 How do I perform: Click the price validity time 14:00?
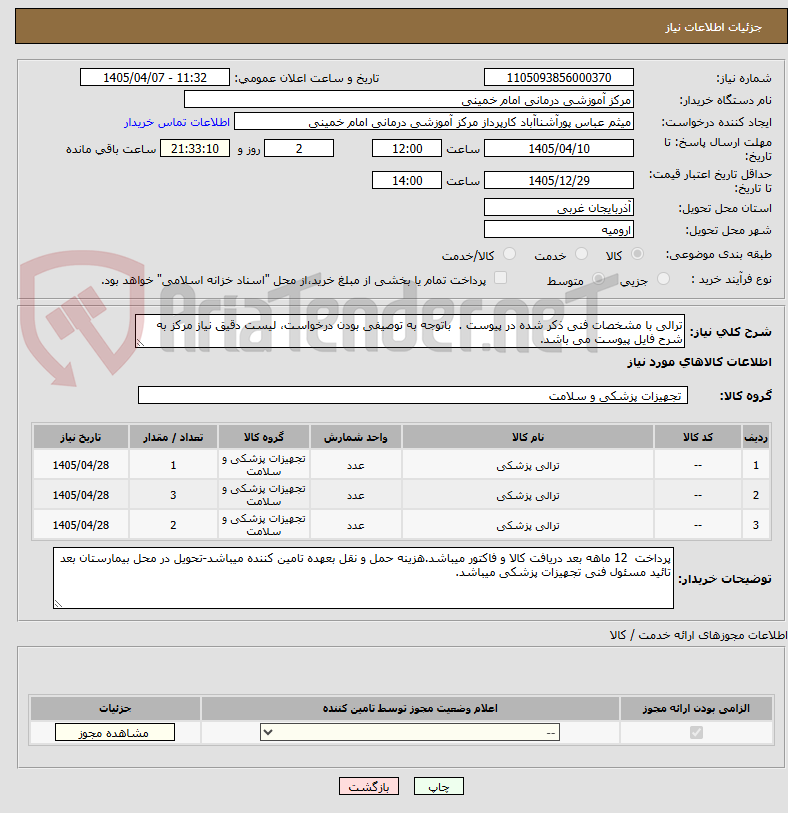(x=407, y=180)
